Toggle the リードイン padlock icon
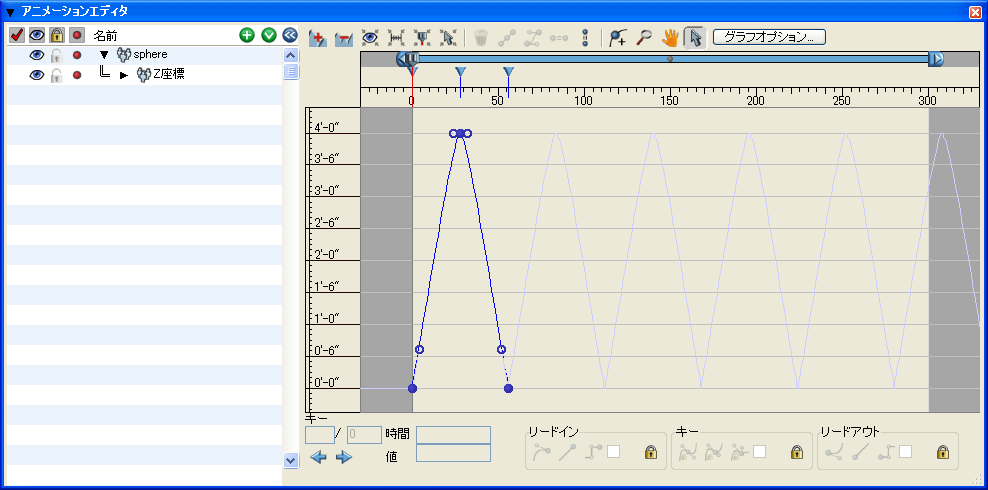 pyautogui.click(x=651, y=452)
